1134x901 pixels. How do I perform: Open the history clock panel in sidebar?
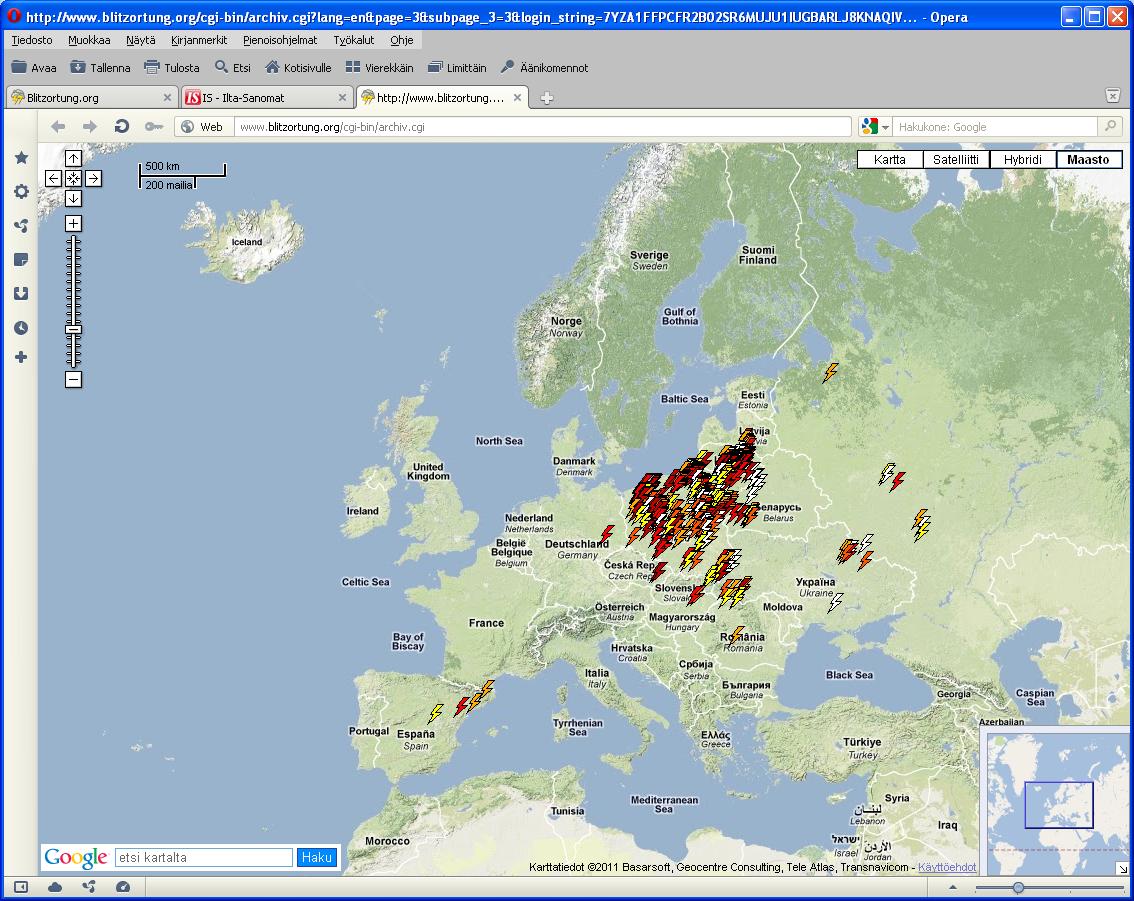point(21,328)
